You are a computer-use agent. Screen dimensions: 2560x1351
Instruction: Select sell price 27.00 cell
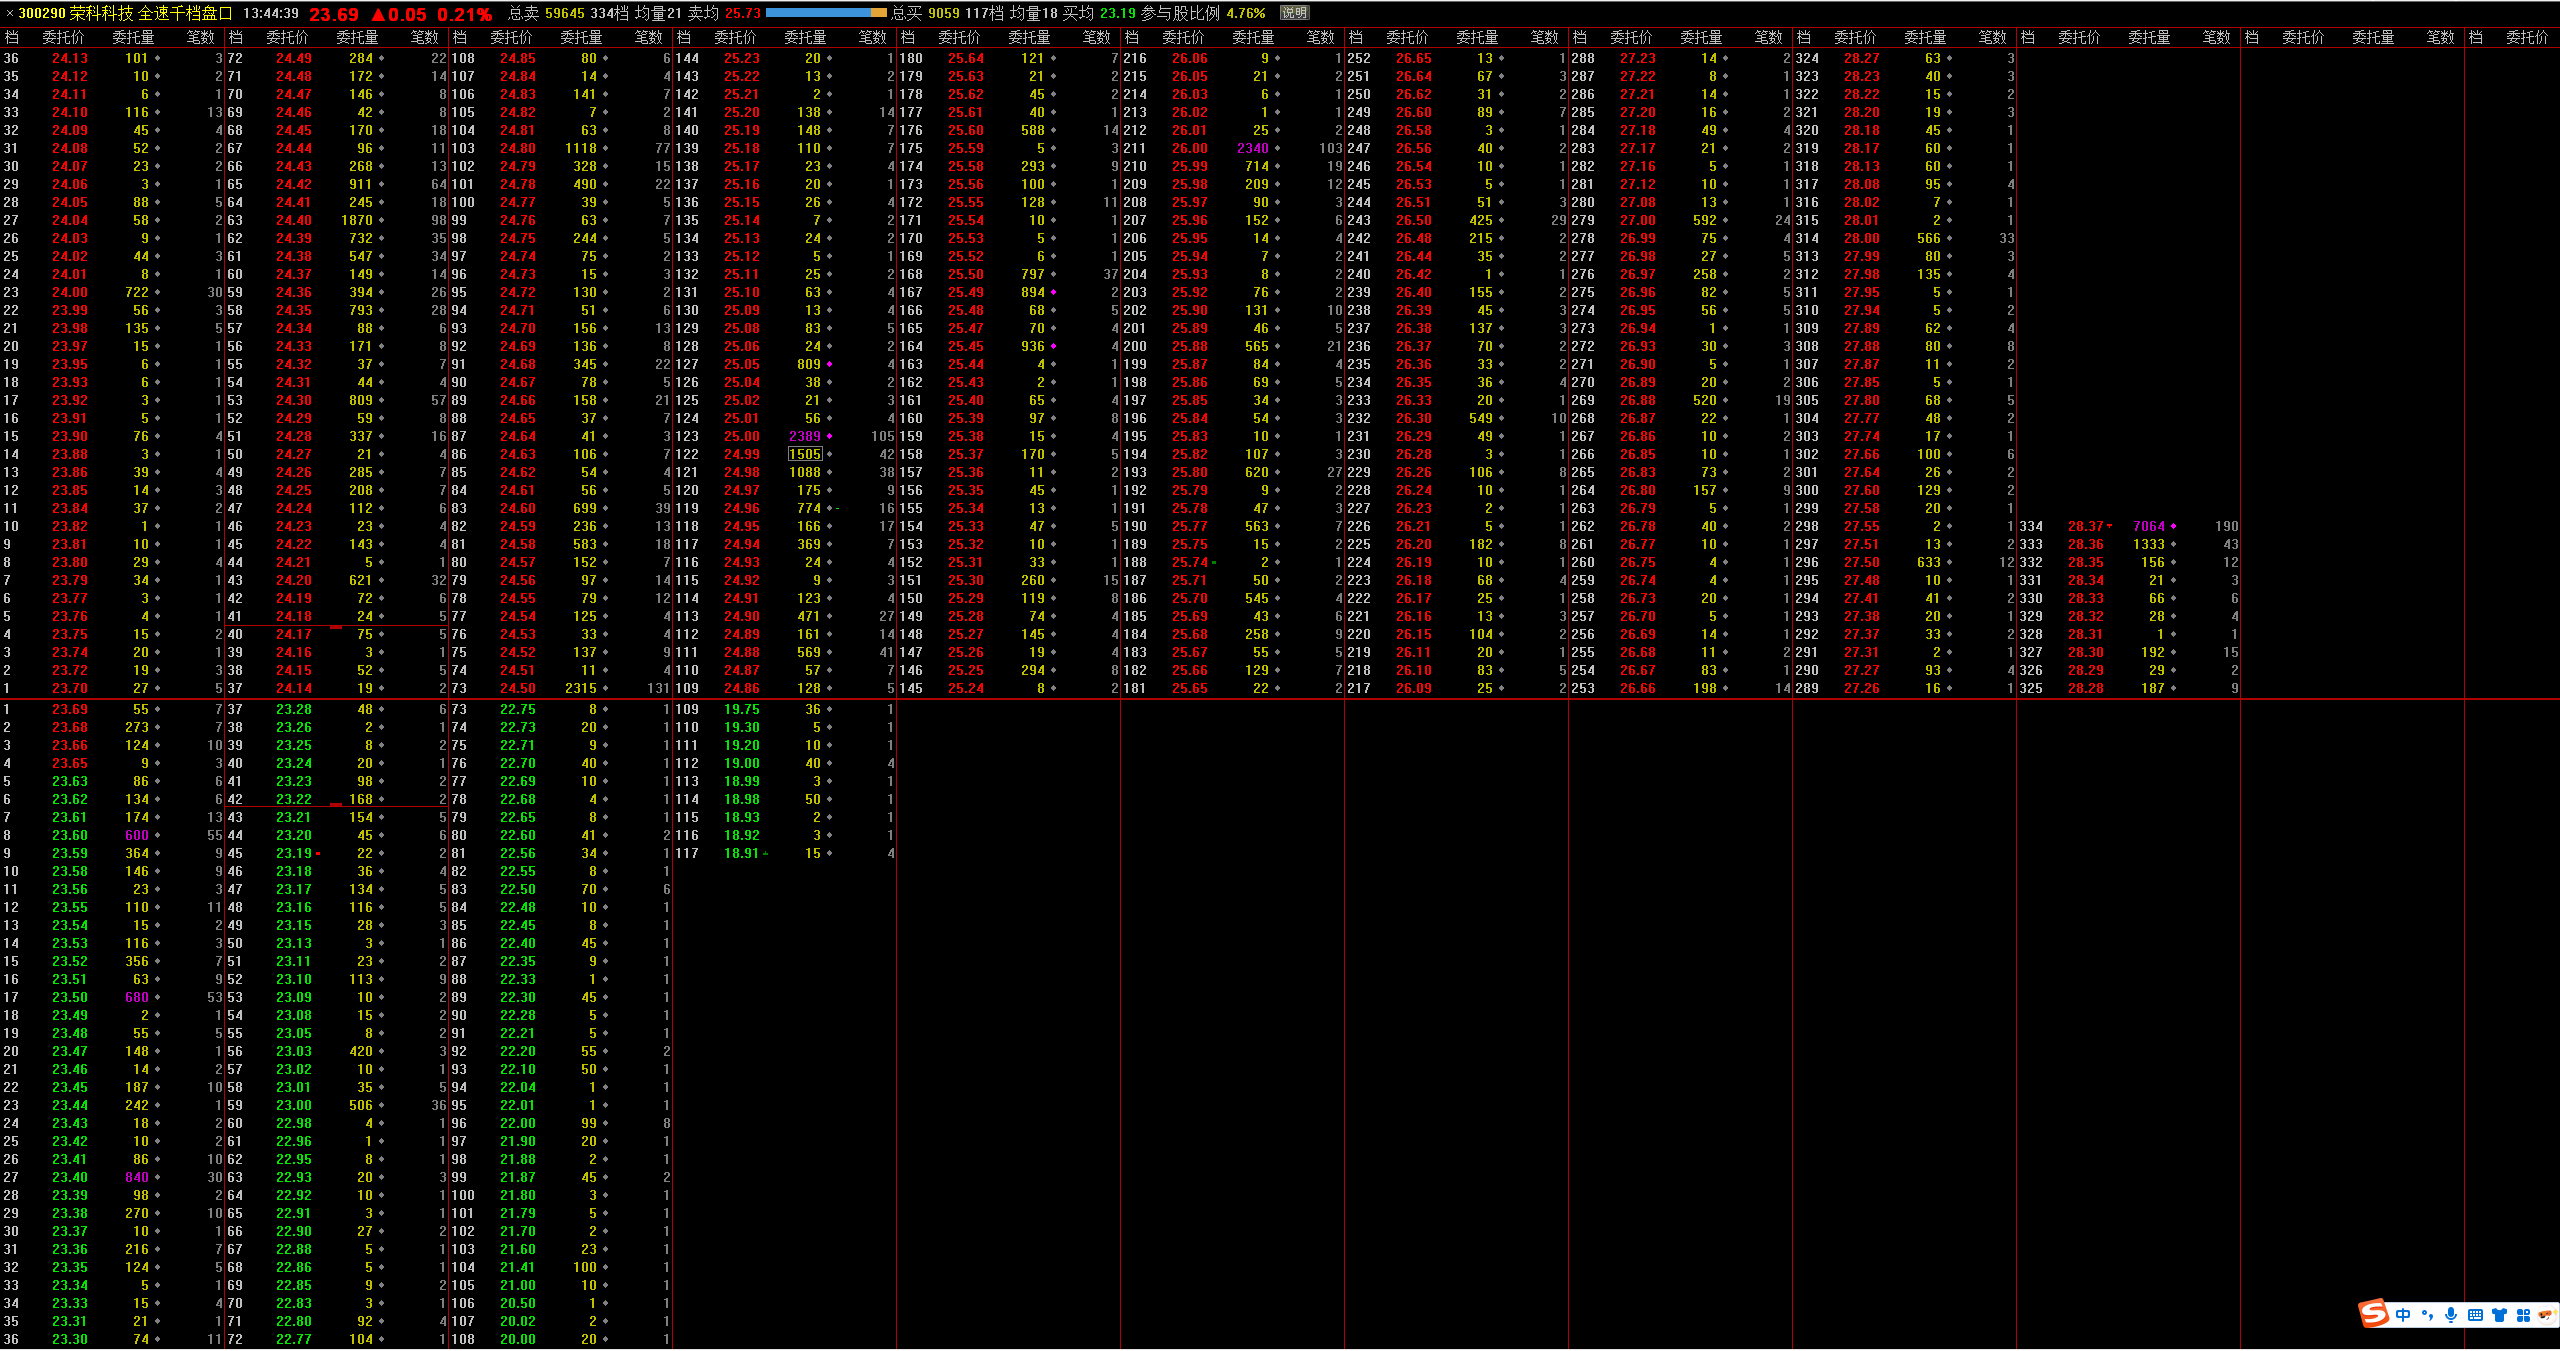click(x=1638, y=220)
